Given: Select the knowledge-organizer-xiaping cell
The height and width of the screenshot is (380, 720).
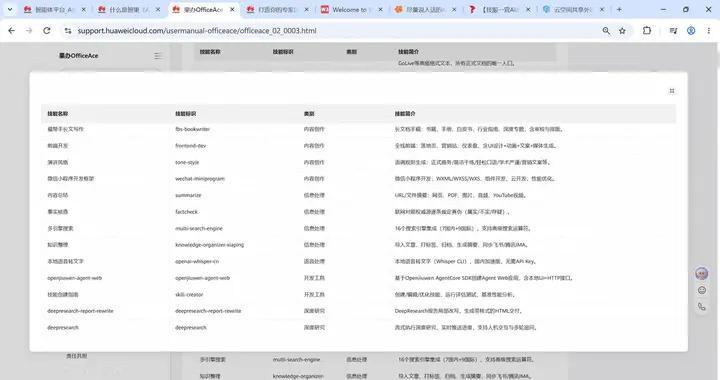Looking at the screenshot, I should point(209,245).
